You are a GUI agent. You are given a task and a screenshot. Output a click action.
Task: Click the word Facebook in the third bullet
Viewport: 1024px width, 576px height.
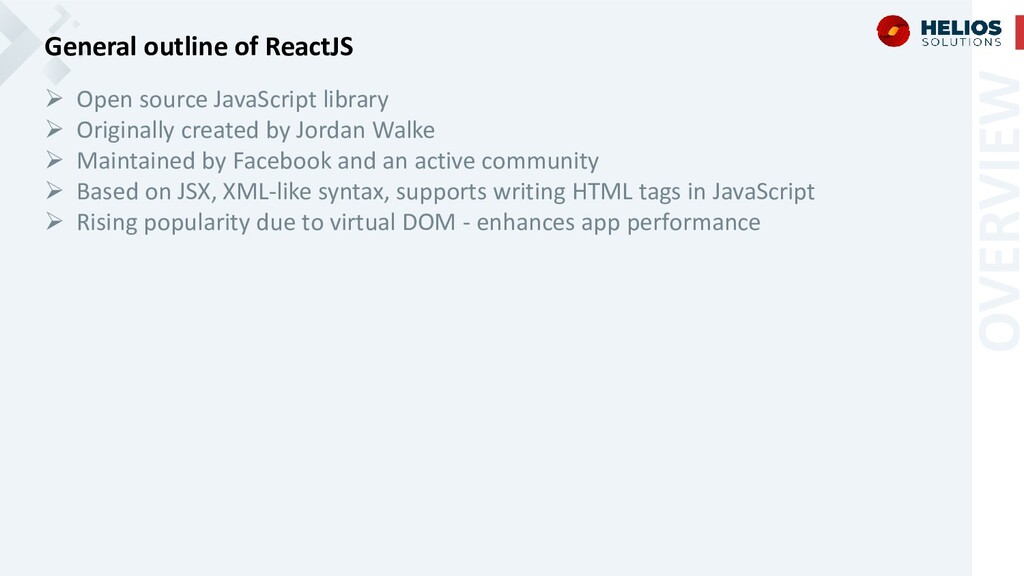click(282, 161)
